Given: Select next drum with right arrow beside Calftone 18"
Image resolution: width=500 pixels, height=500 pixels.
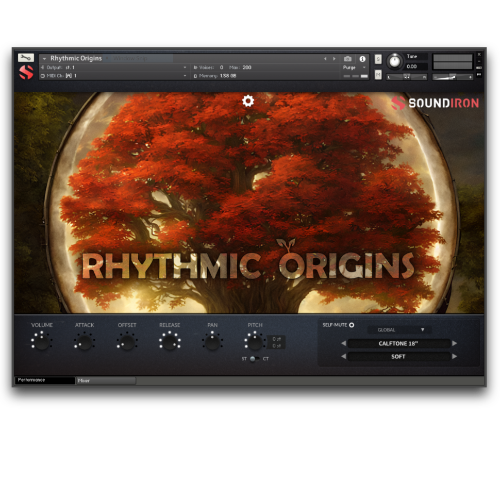Looking at the screenshot, I should click(454, 343).
